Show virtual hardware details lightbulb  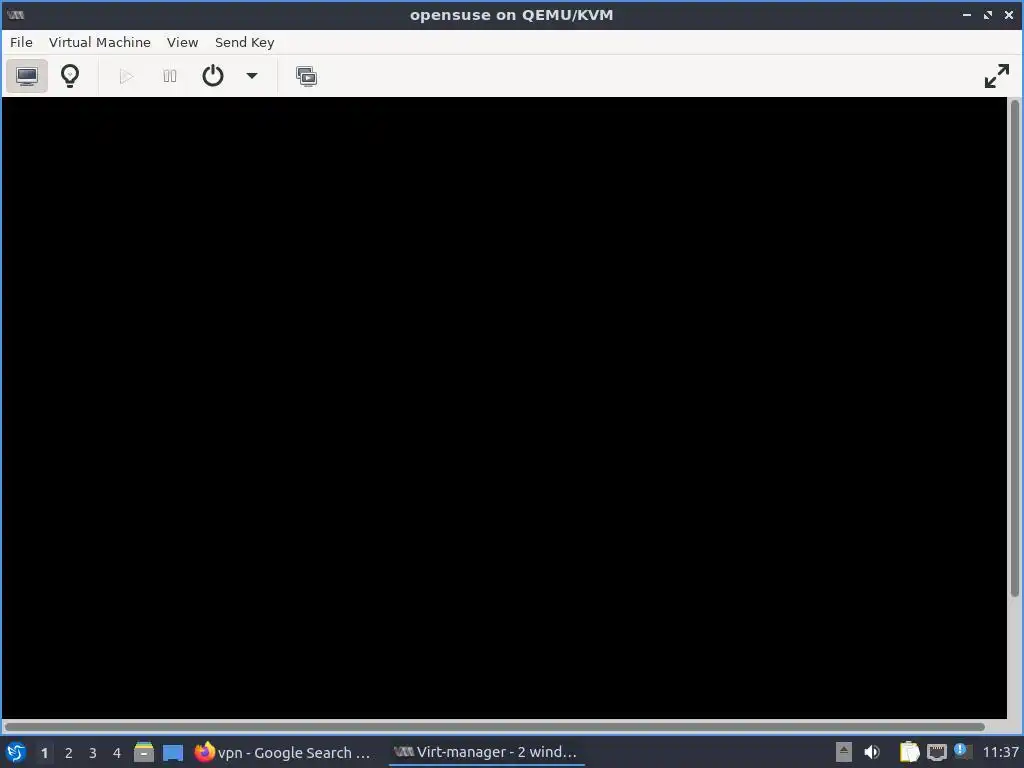point(70,76)
